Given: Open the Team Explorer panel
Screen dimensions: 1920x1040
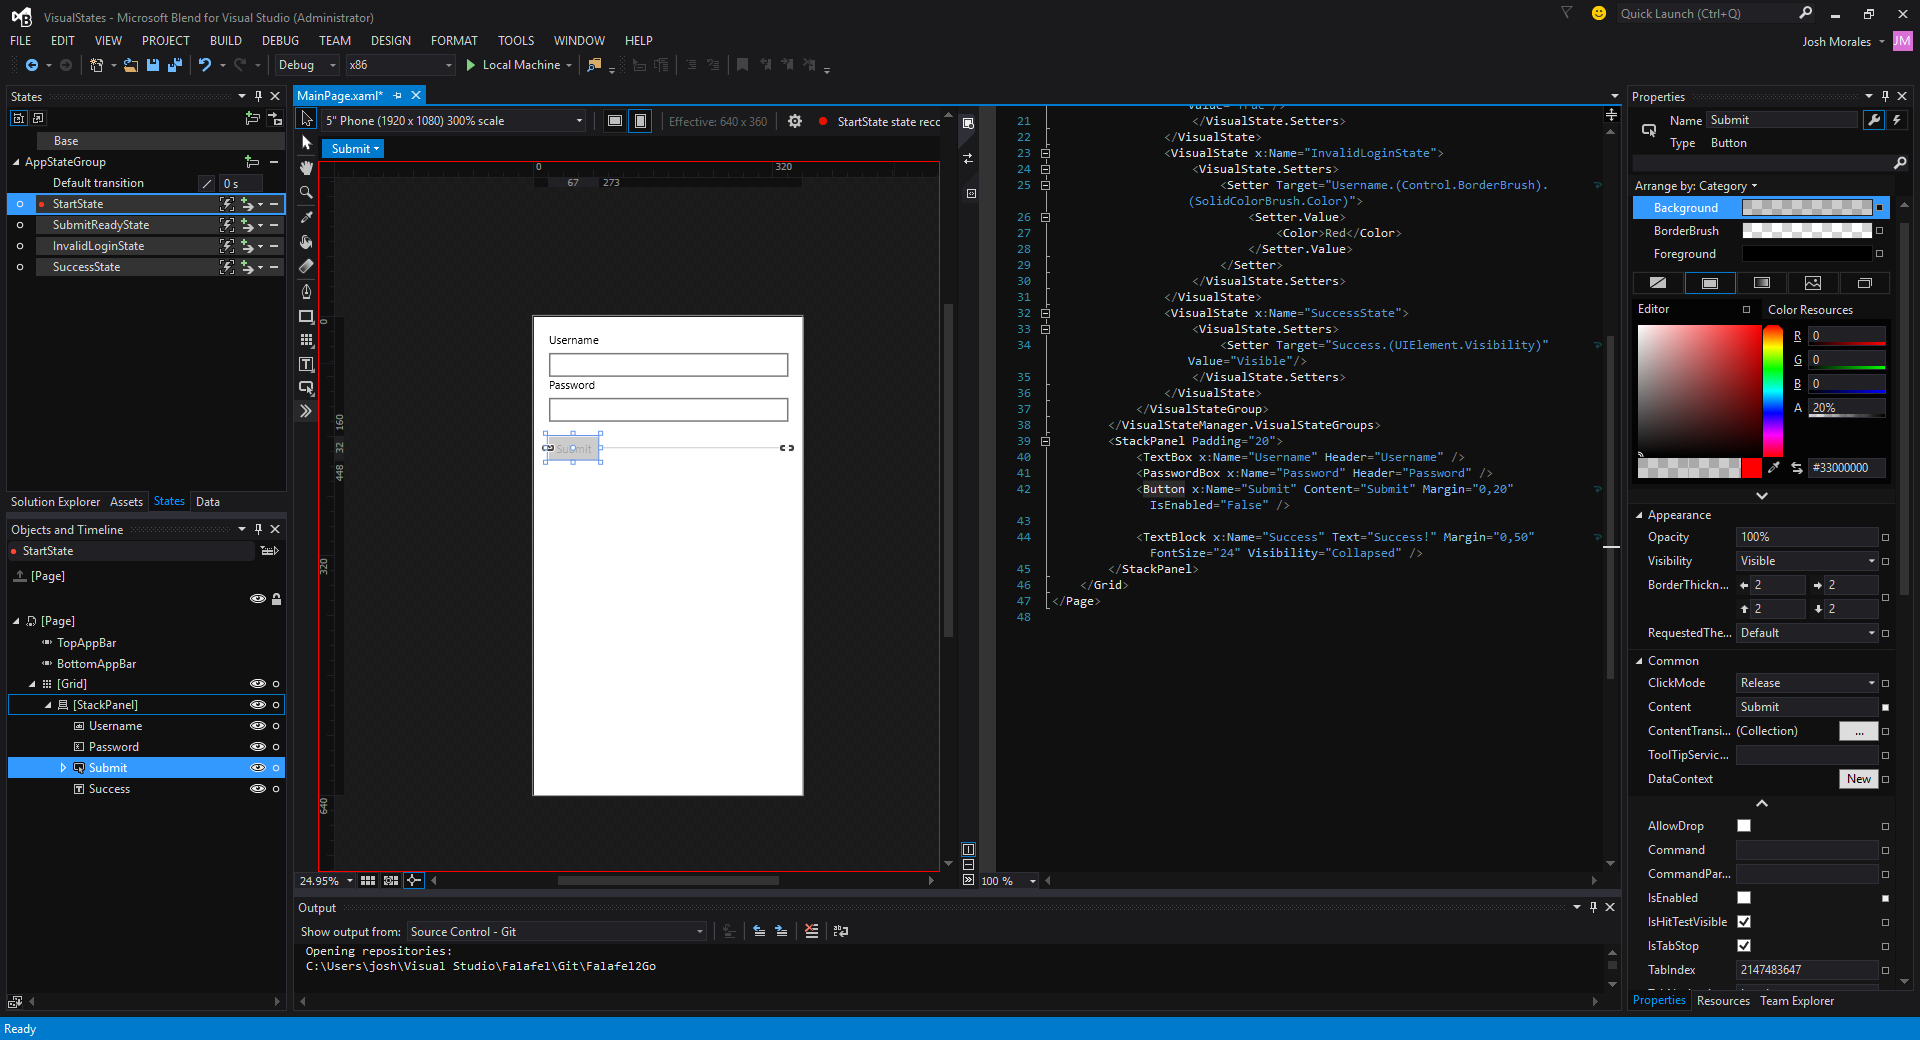Looking at the screenshot, I should click(x=1796, y=1001).
